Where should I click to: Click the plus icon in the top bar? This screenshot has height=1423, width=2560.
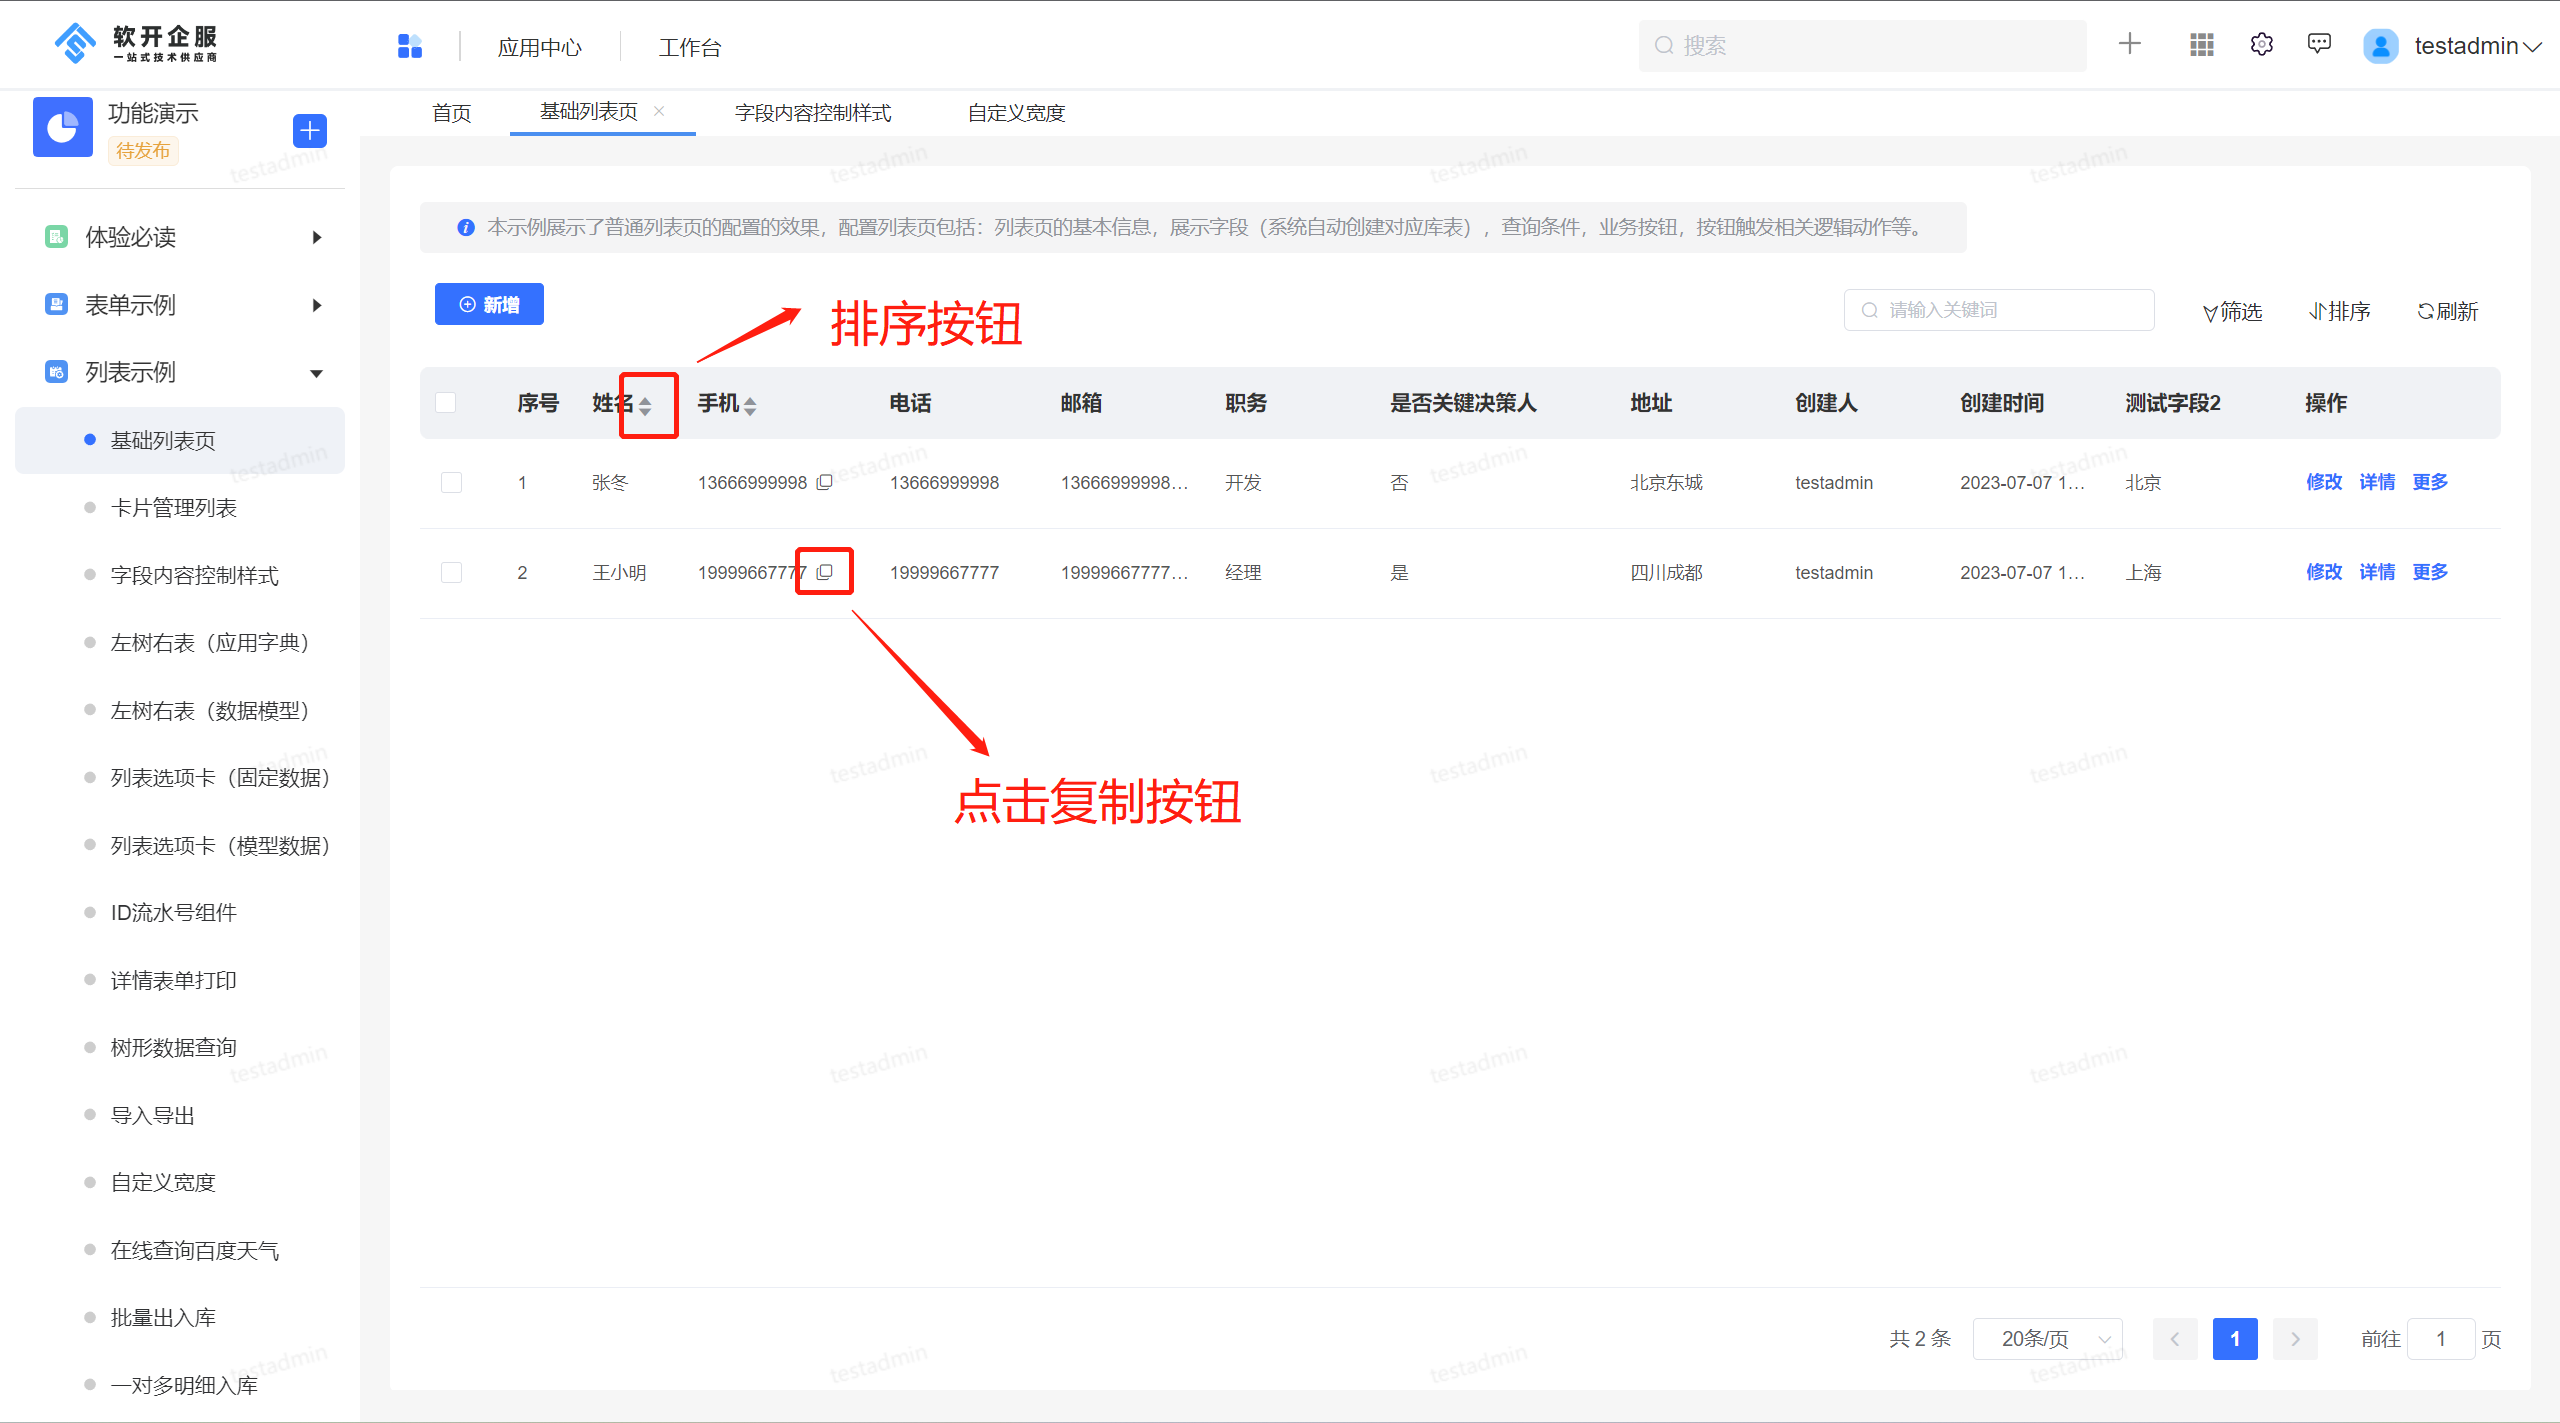click(2130, 44)
